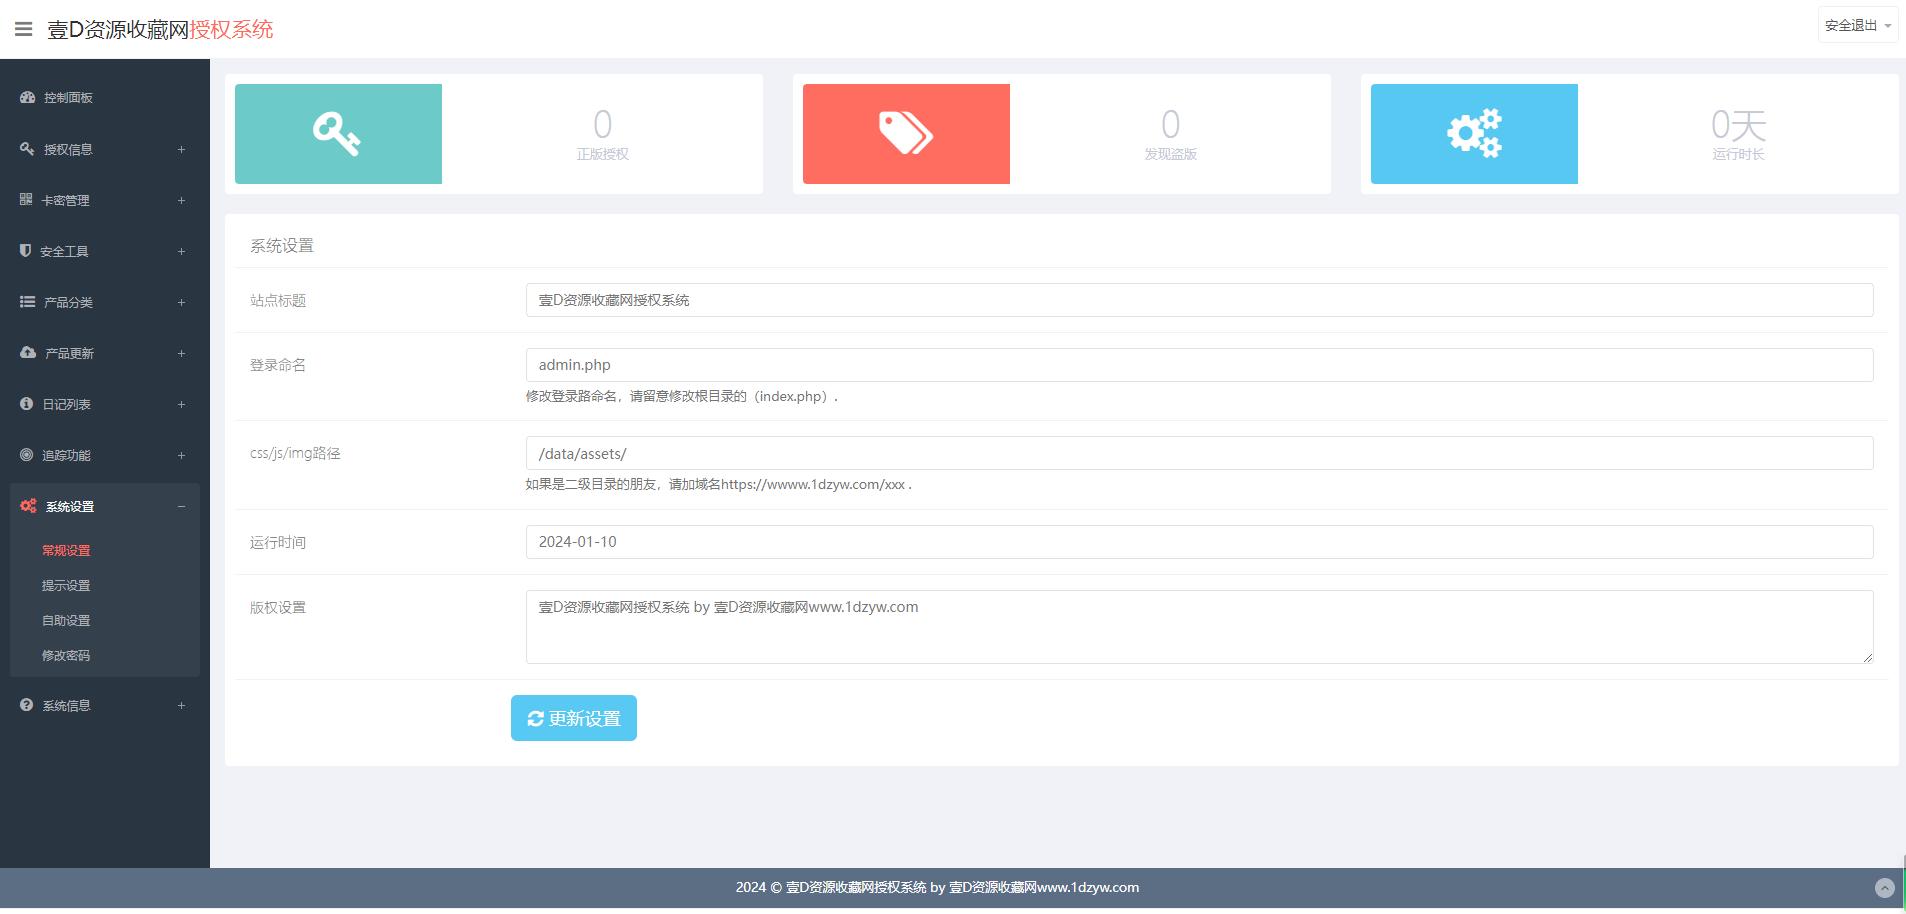Click the red gears icon beside 系统设置
This screenshot has width=1906, height=914.
(x=28, y=506)
